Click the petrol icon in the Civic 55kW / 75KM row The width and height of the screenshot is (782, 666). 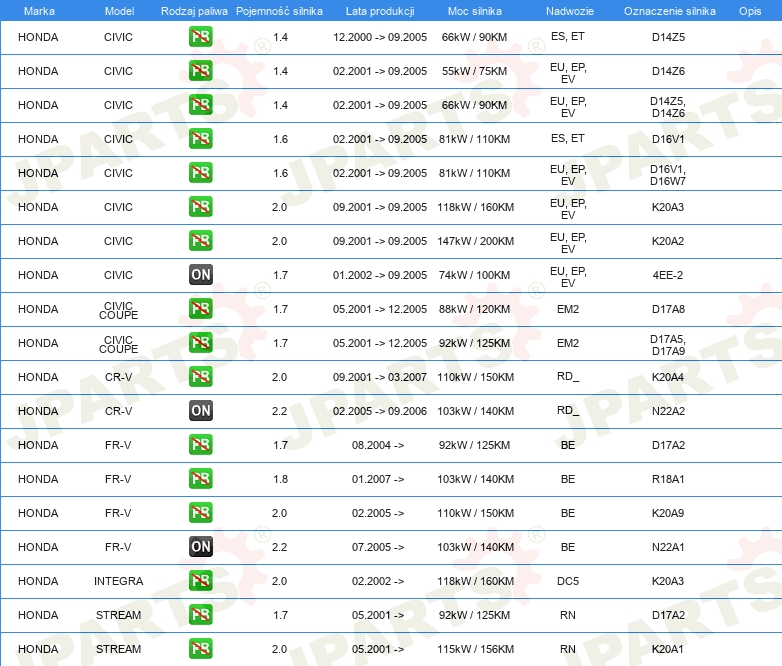(200, 71)
